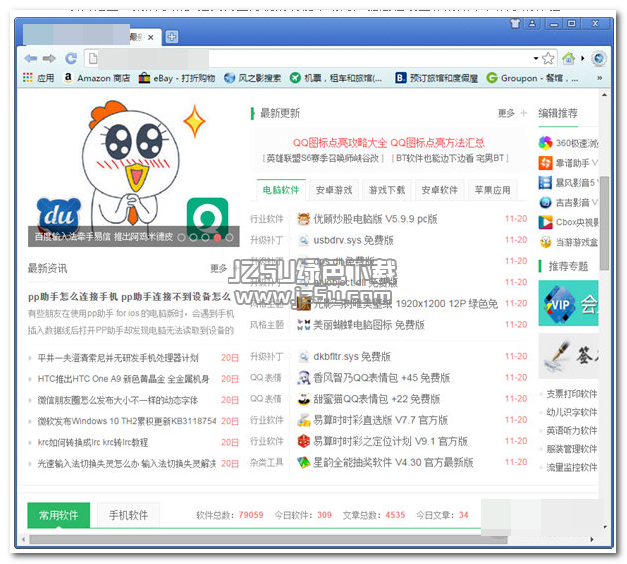Click the 易算时时彩直选版 icon
627x564 pixels.
coord(304,420)
